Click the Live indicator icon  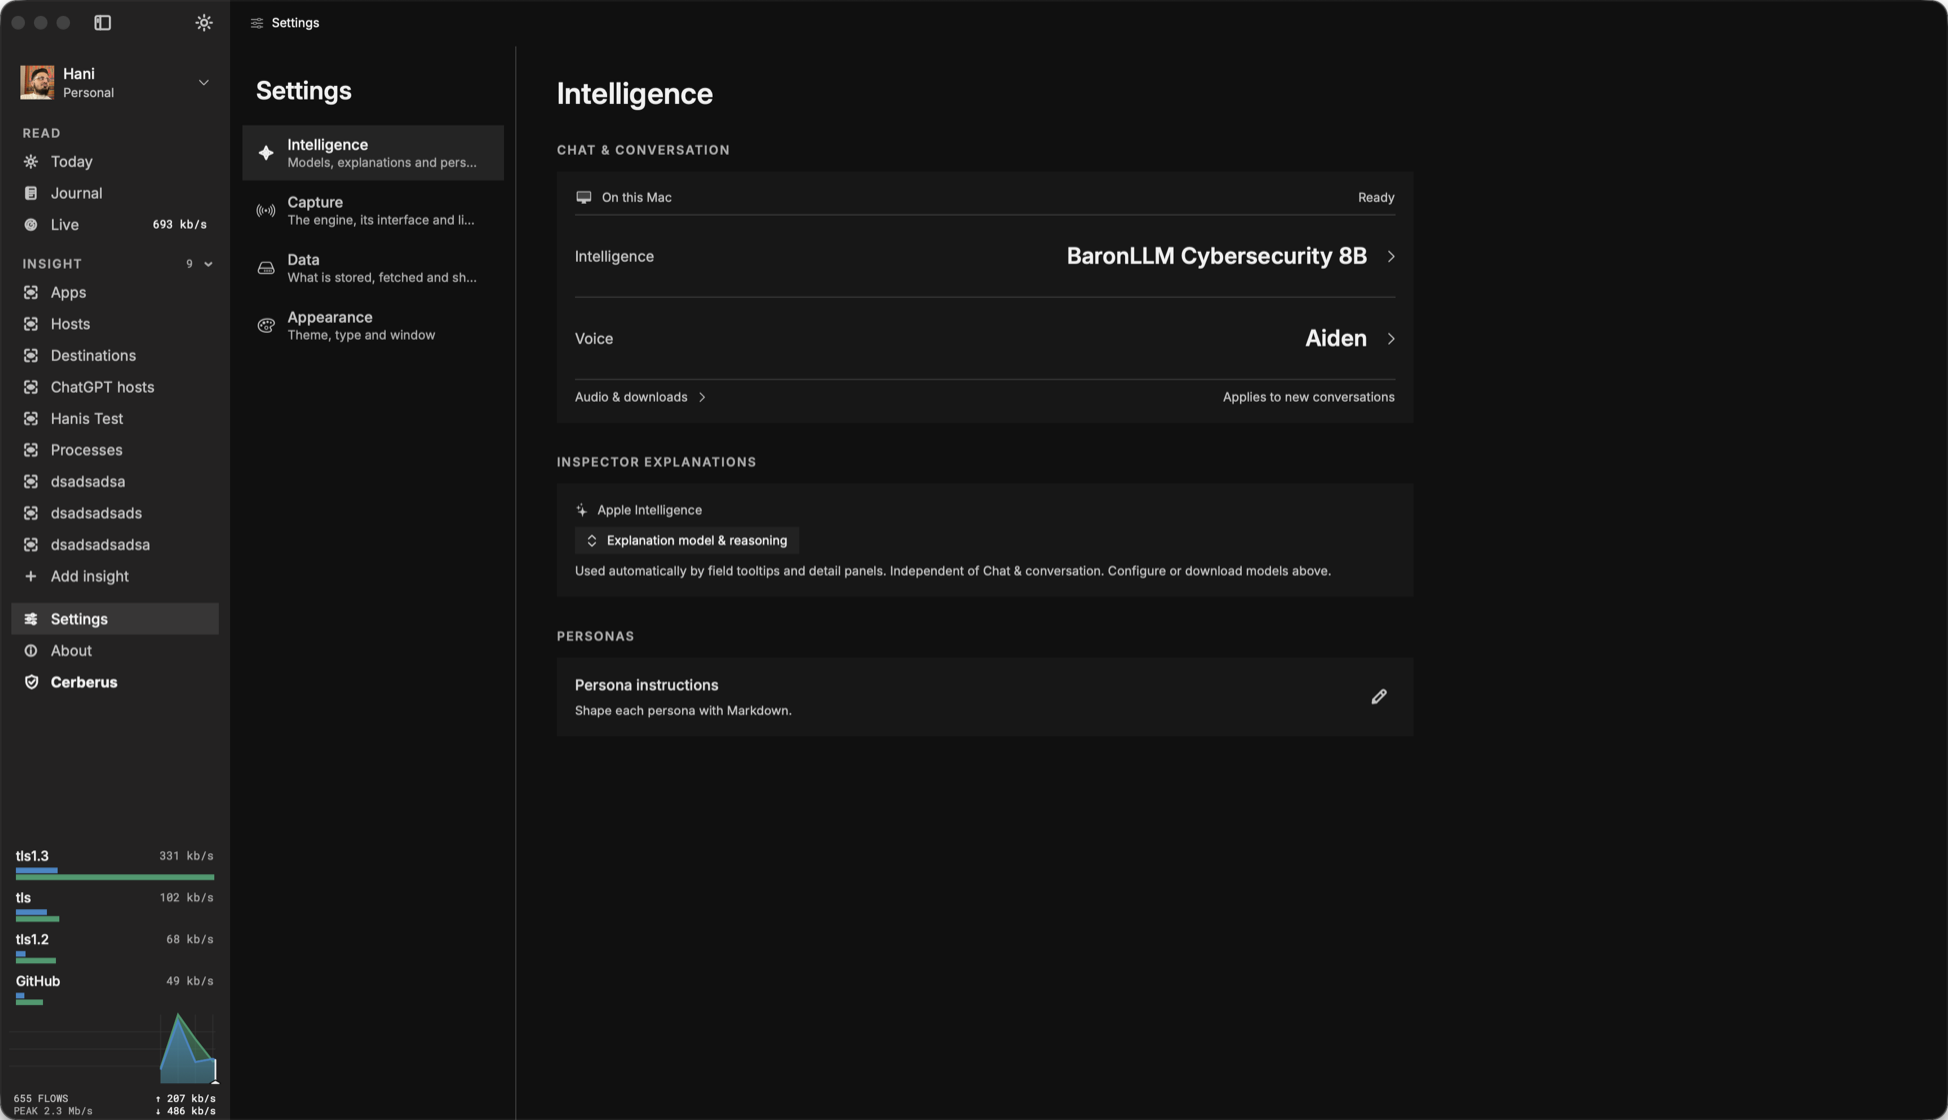pyautogui.click(x=31, y=225)
